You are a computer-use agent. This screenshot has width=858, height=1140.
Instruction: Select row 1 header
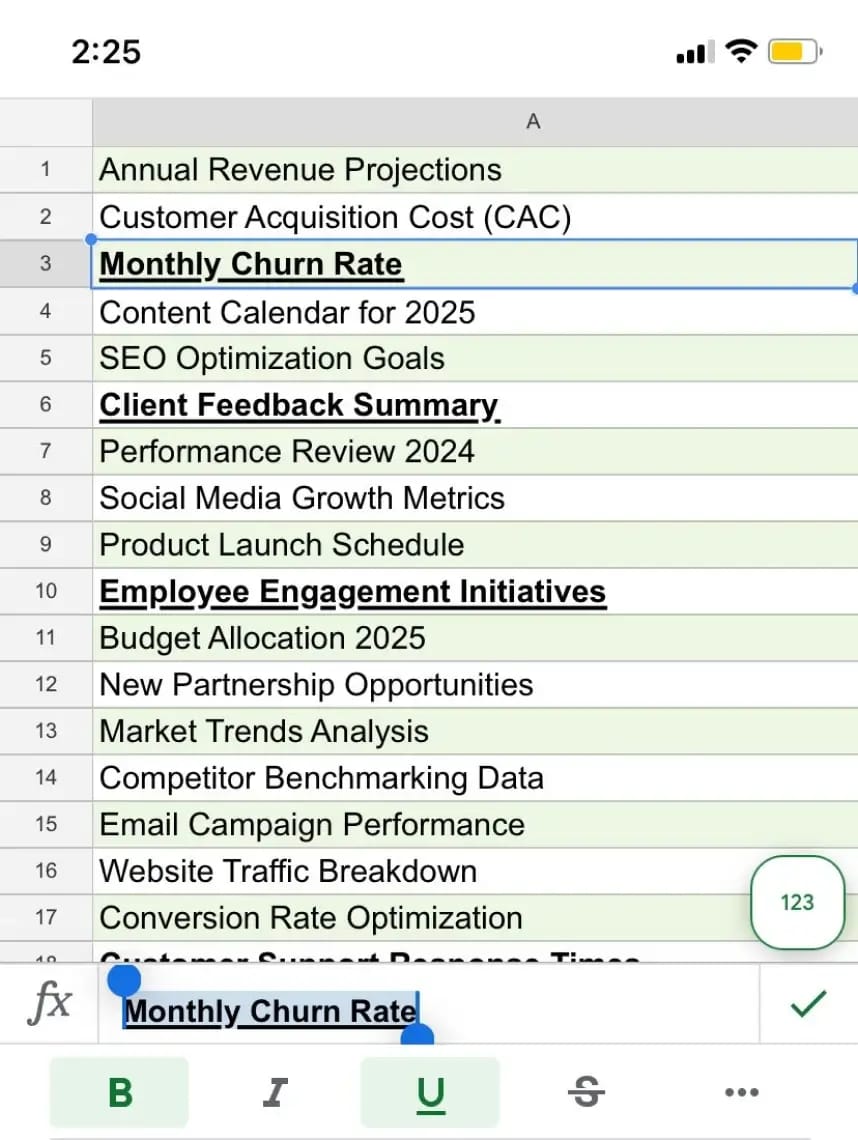tap(45, 170)
